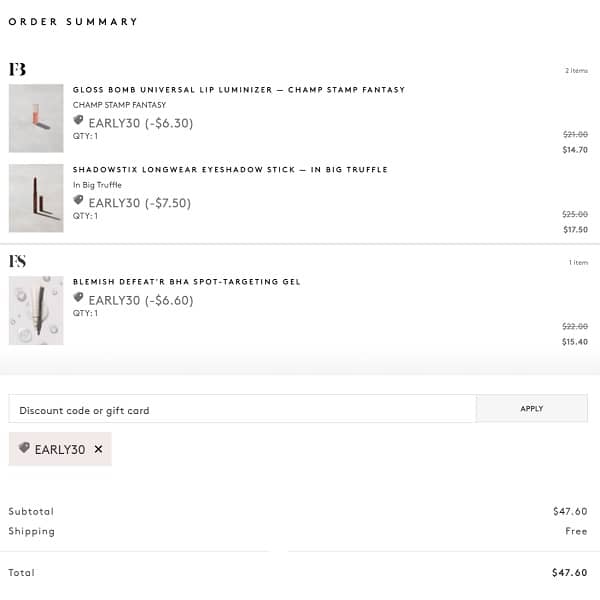Click tag icon beside Gloss Bomb EARLY30 discount
Viewport: 600px width, 600px height.
point(79,121)
